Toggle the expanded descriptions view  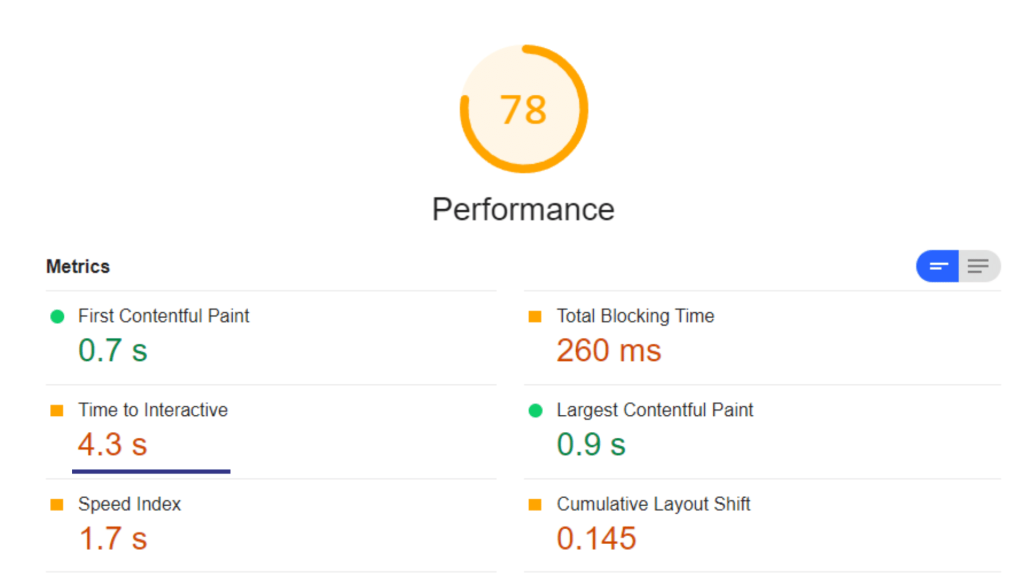(979, 266)
